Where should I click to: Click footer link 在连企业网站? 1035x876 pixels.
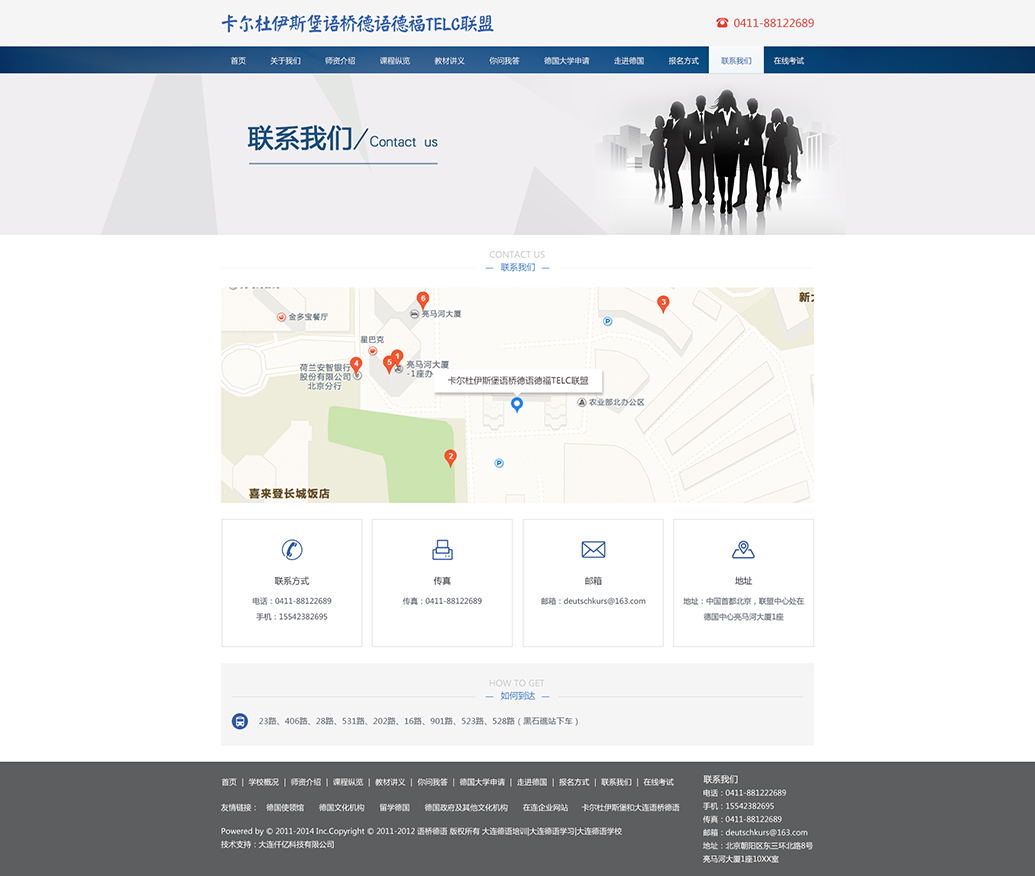click(545, 808)
